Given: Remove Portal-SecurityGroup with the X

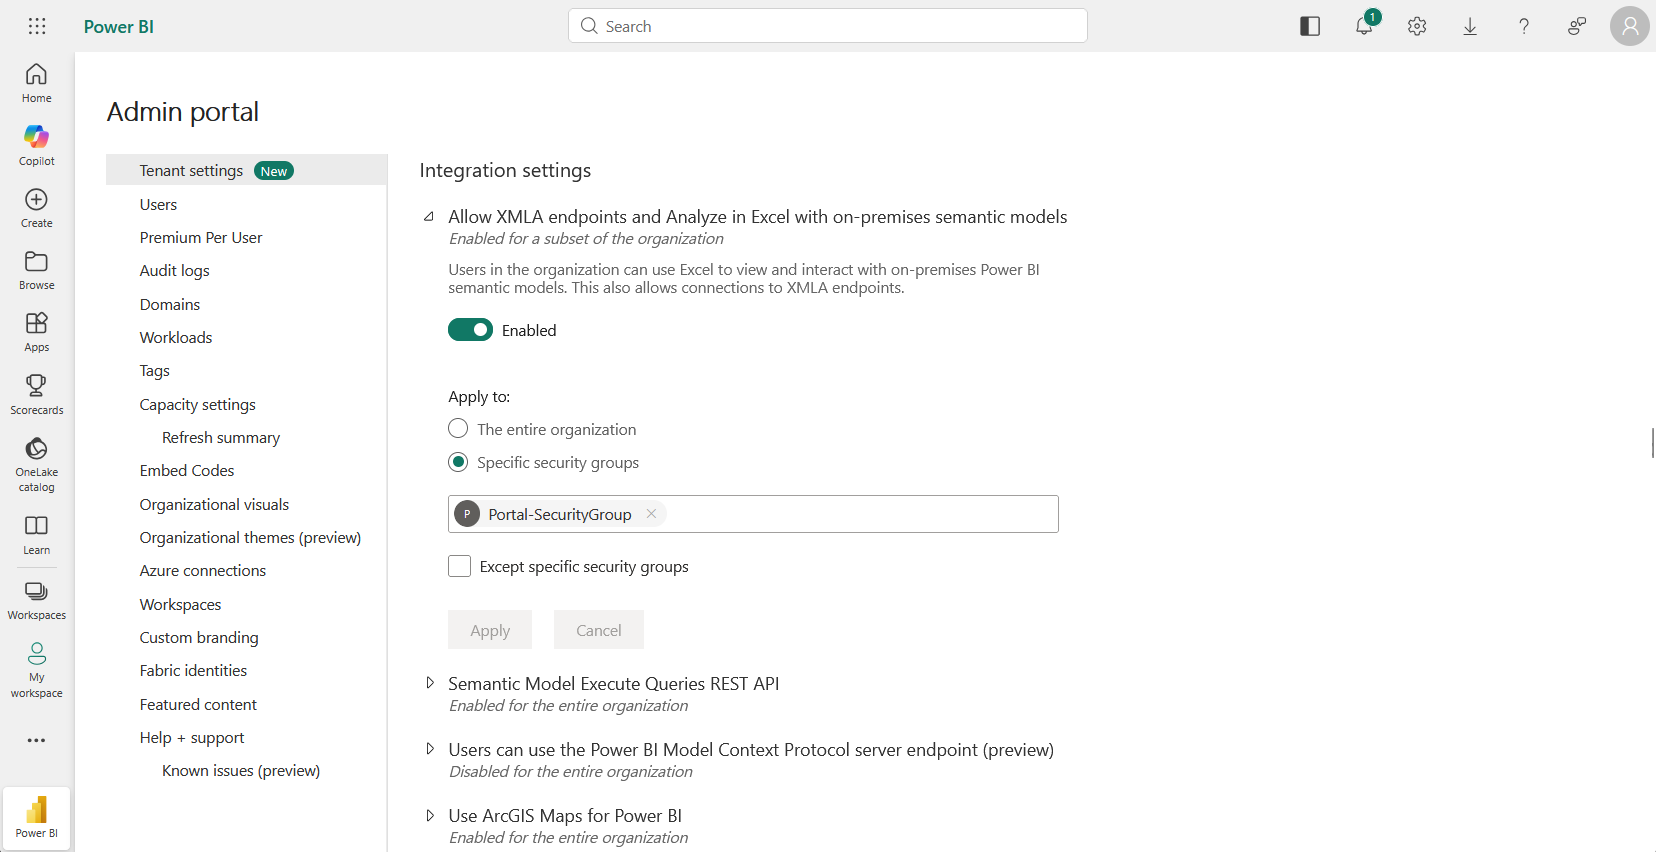Looking at the screenshot, I should (x=651, y=514).
